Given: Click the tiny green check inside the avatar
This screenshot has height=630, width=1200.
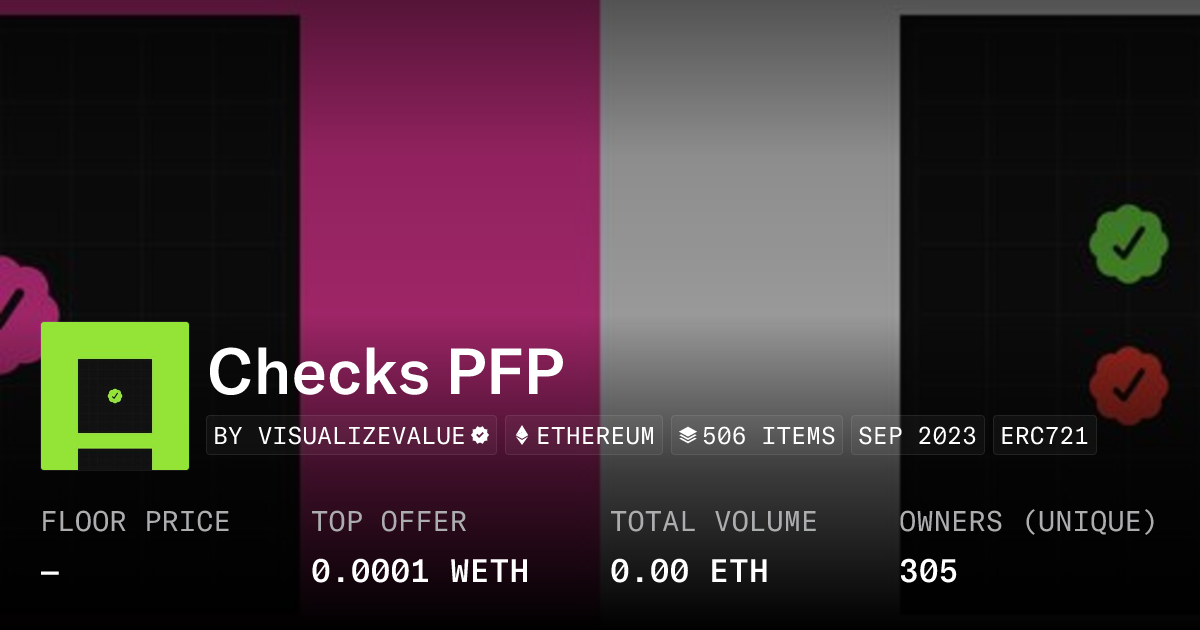Looking at the screenshot, I should click(x=115, y=396).
